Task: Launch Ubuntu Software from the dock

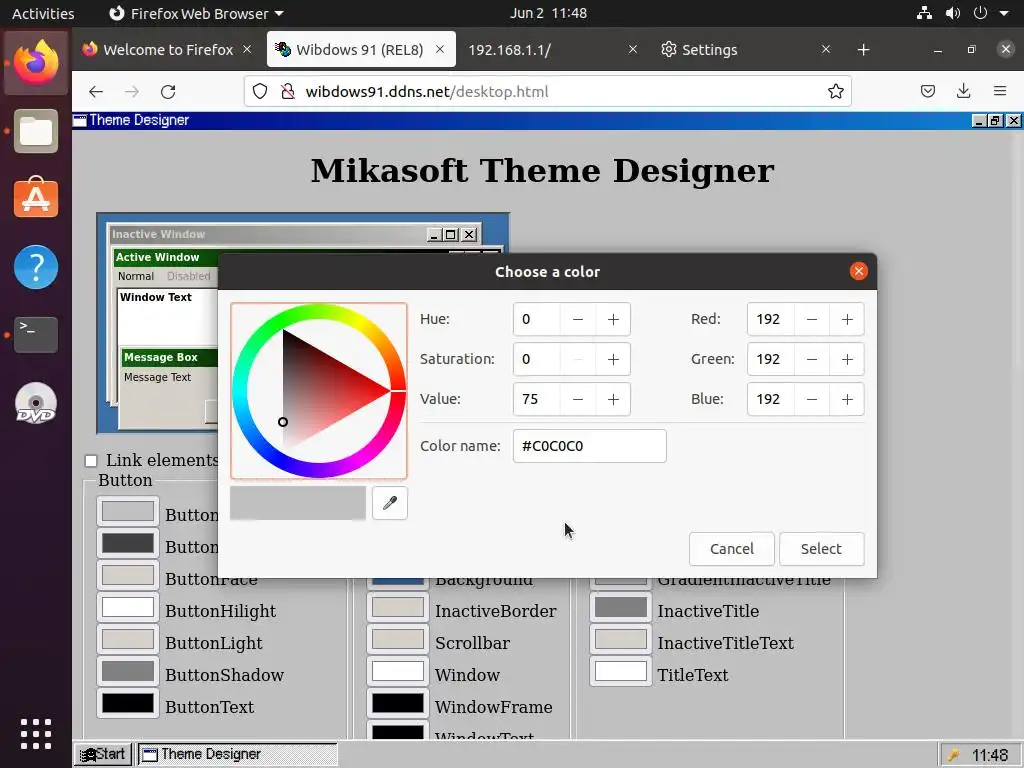Action: tap(36, 199)
